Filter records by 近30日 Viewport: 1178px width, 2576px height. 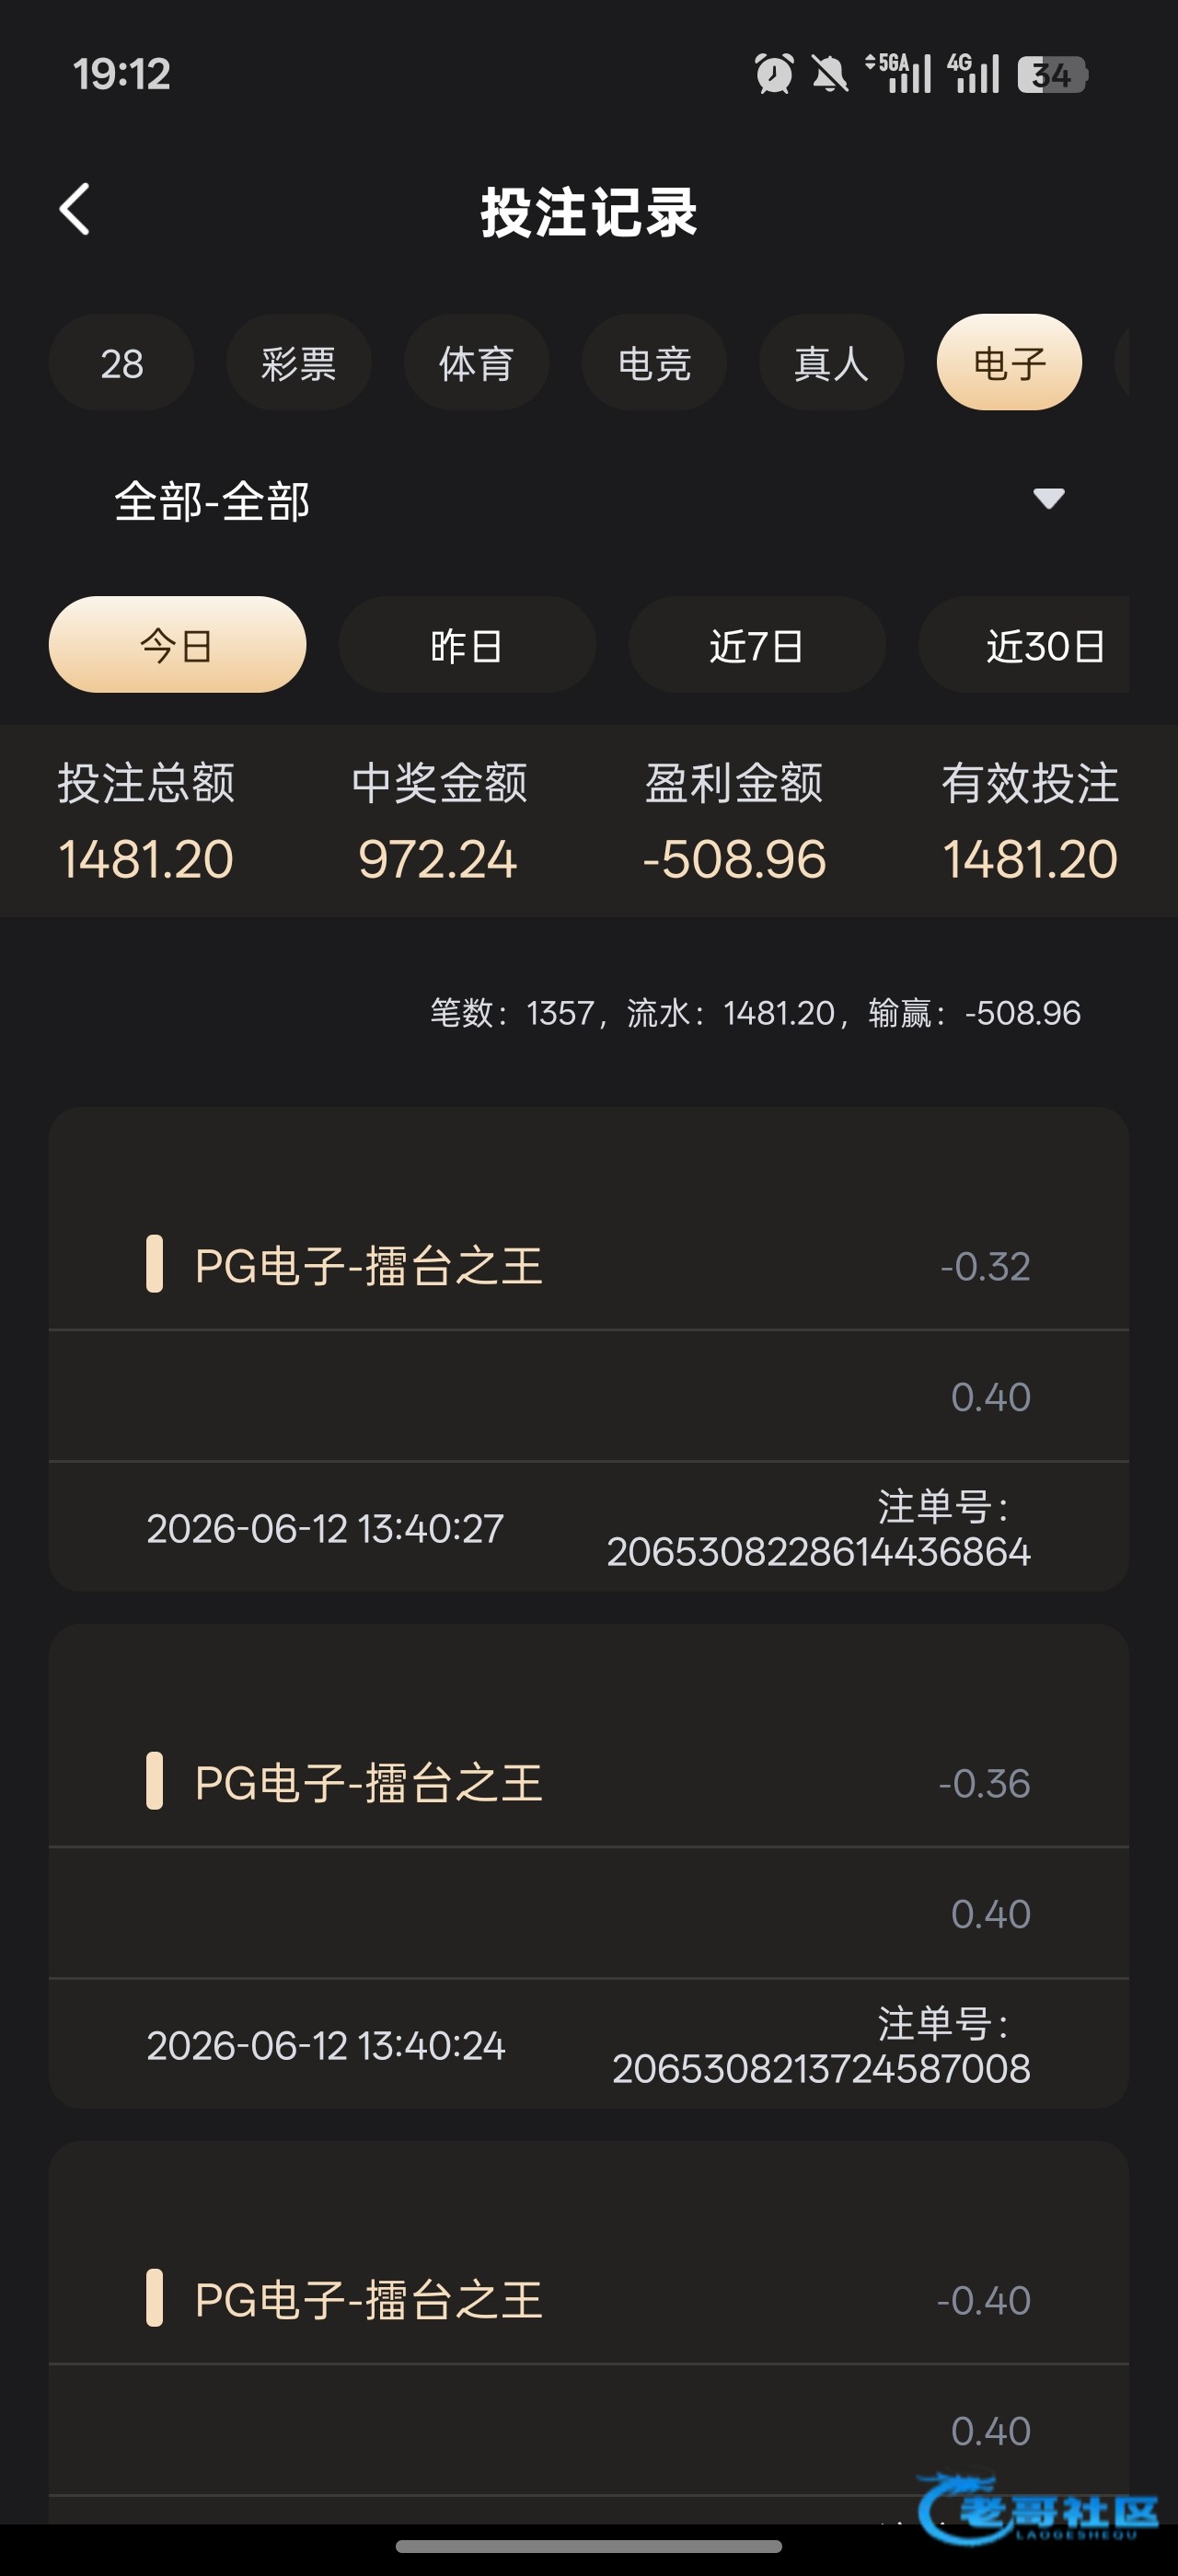coord(1024,645)
